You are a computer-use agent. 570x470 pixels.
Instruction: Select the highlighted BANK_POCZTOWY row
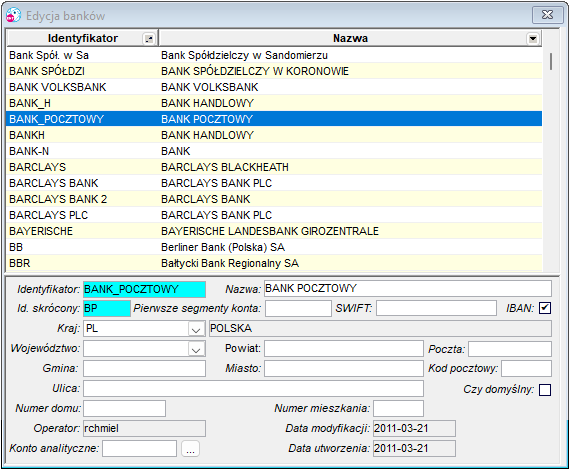(274, 119)
